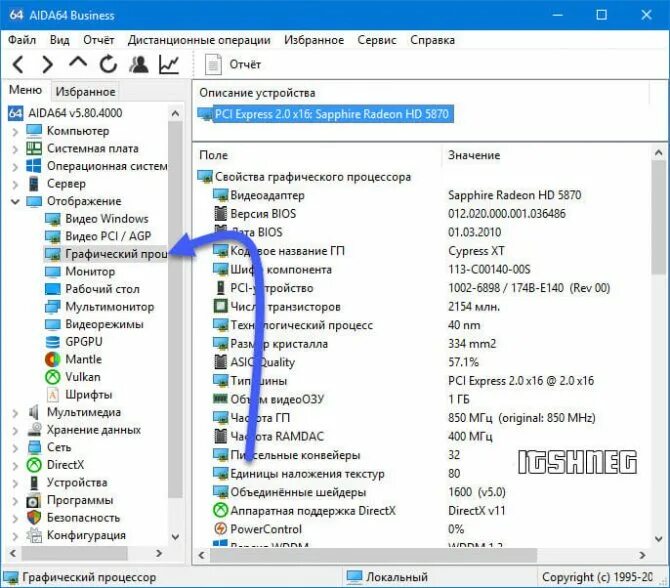The image size is (670, 588).
Task: Expand the Сеть tree node
Action: click(15, 447)
